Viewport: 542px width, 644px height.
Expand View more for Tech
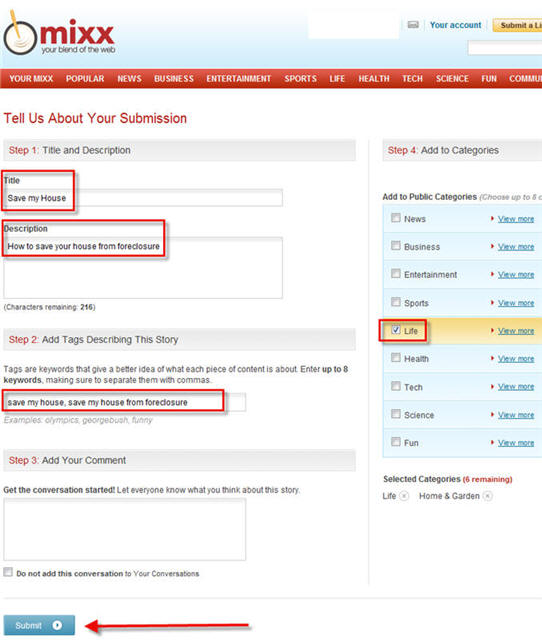pyautogui.click(x=516, y=387)
